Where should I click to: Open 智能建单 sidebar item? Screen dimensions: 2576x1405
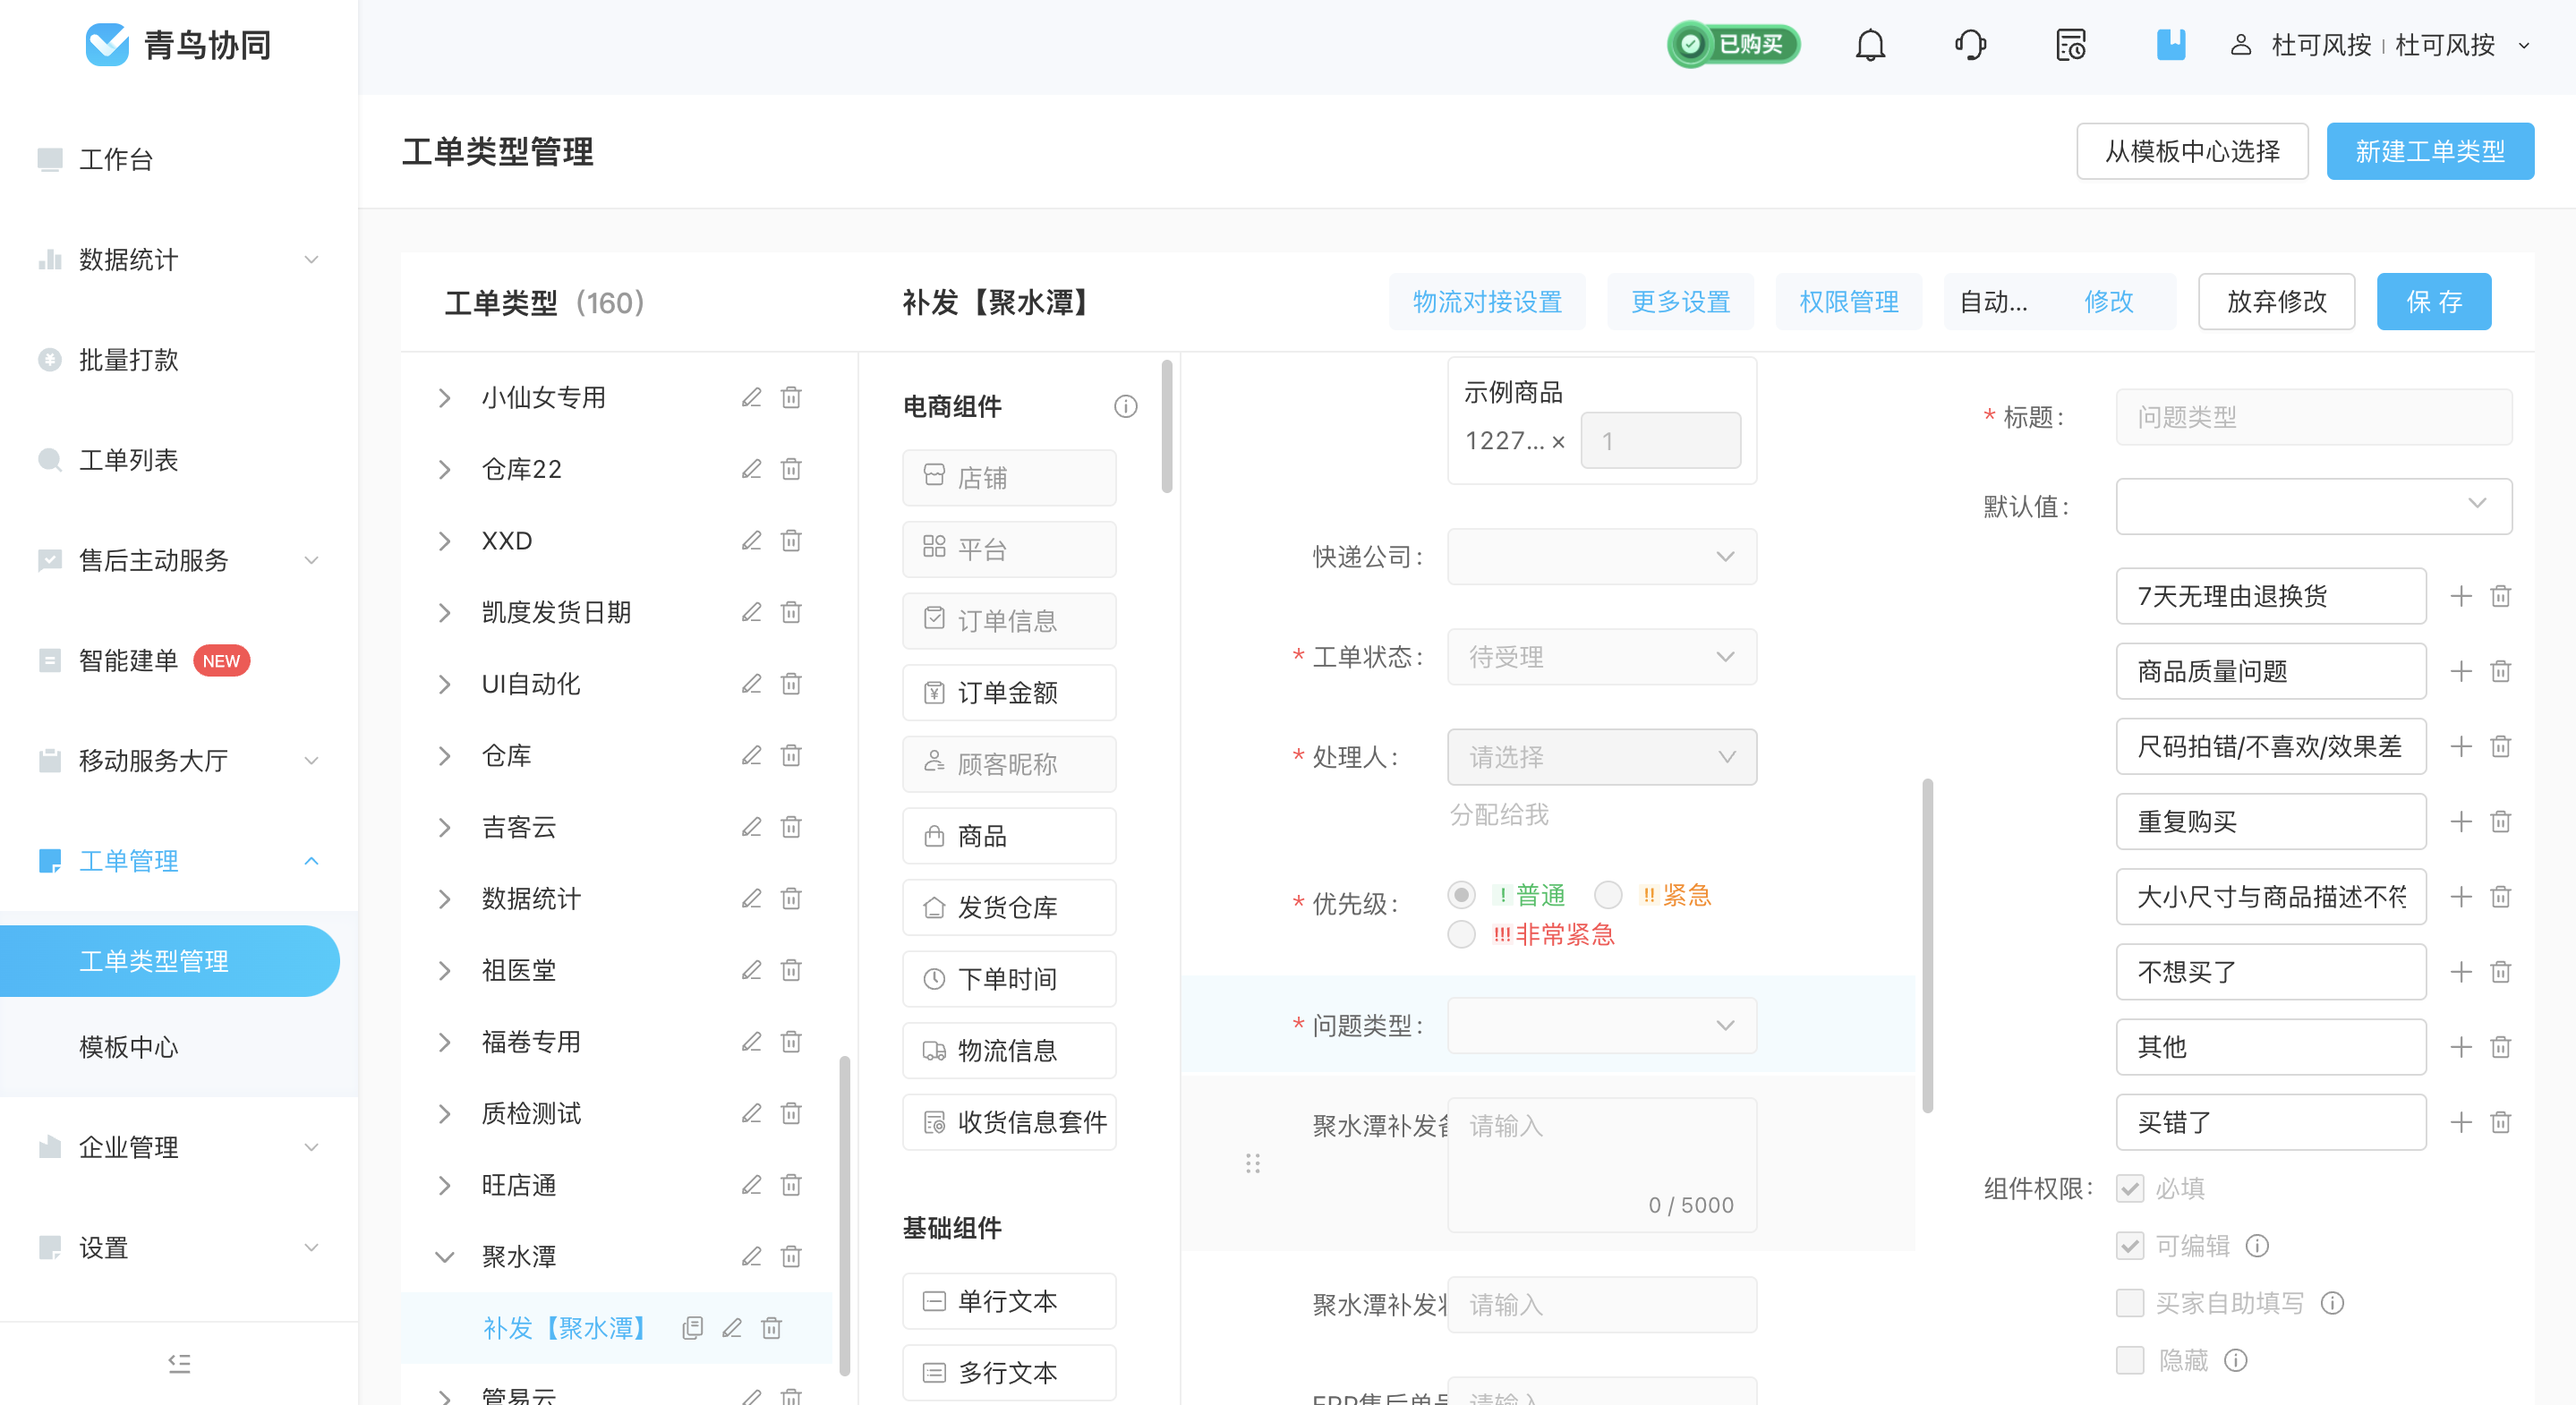[128, 660]
